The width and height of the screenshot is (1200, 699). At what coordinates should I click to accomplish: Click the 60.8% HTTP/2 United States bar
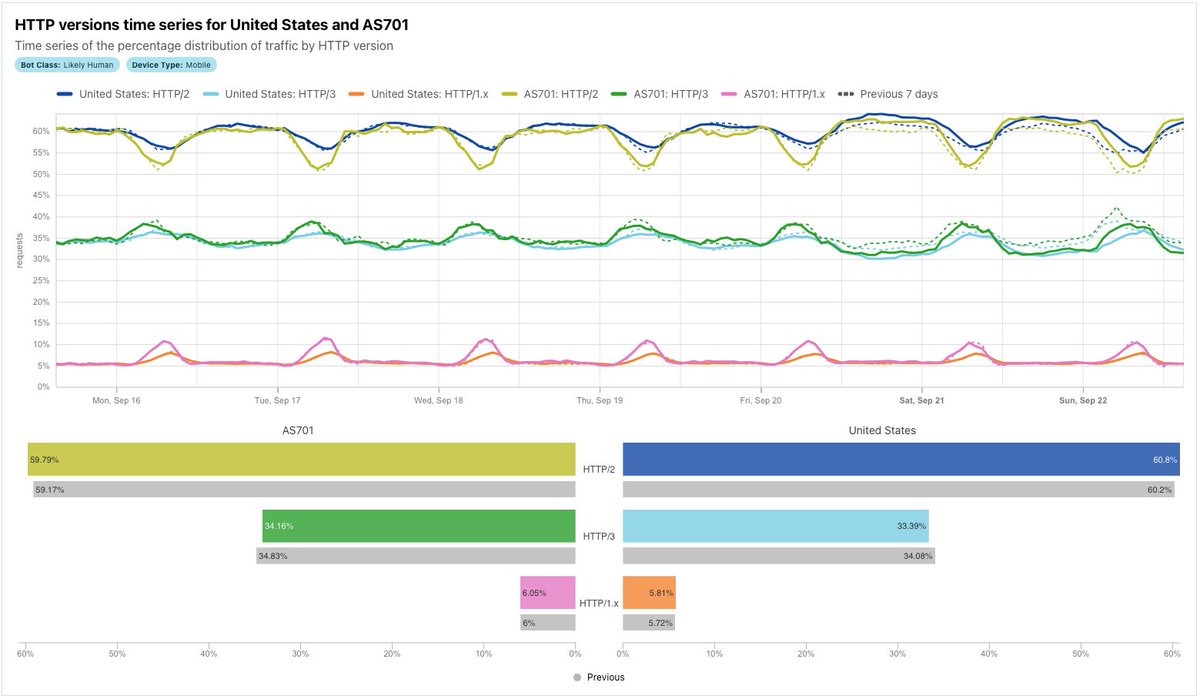point(900,458)
